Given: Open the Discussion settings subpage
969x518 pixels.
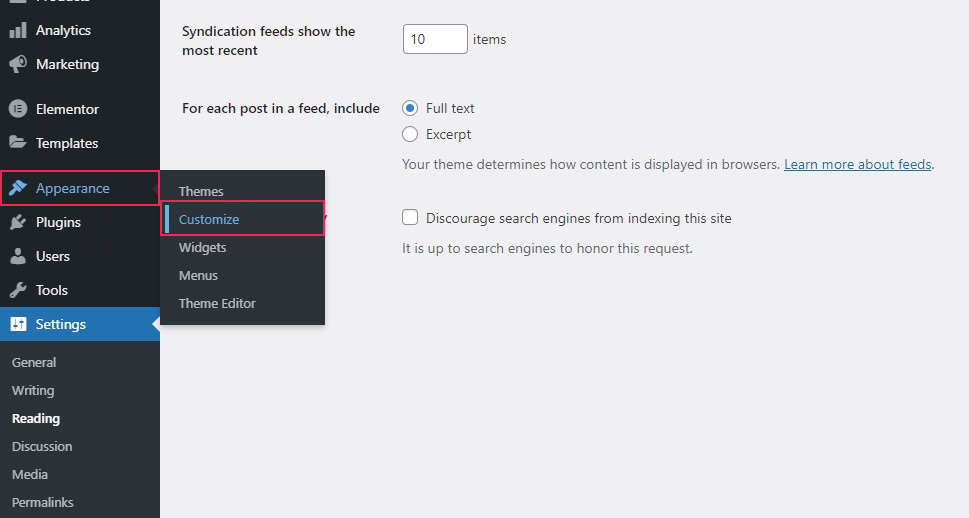Looking at the screenshot, I should 42,446.
